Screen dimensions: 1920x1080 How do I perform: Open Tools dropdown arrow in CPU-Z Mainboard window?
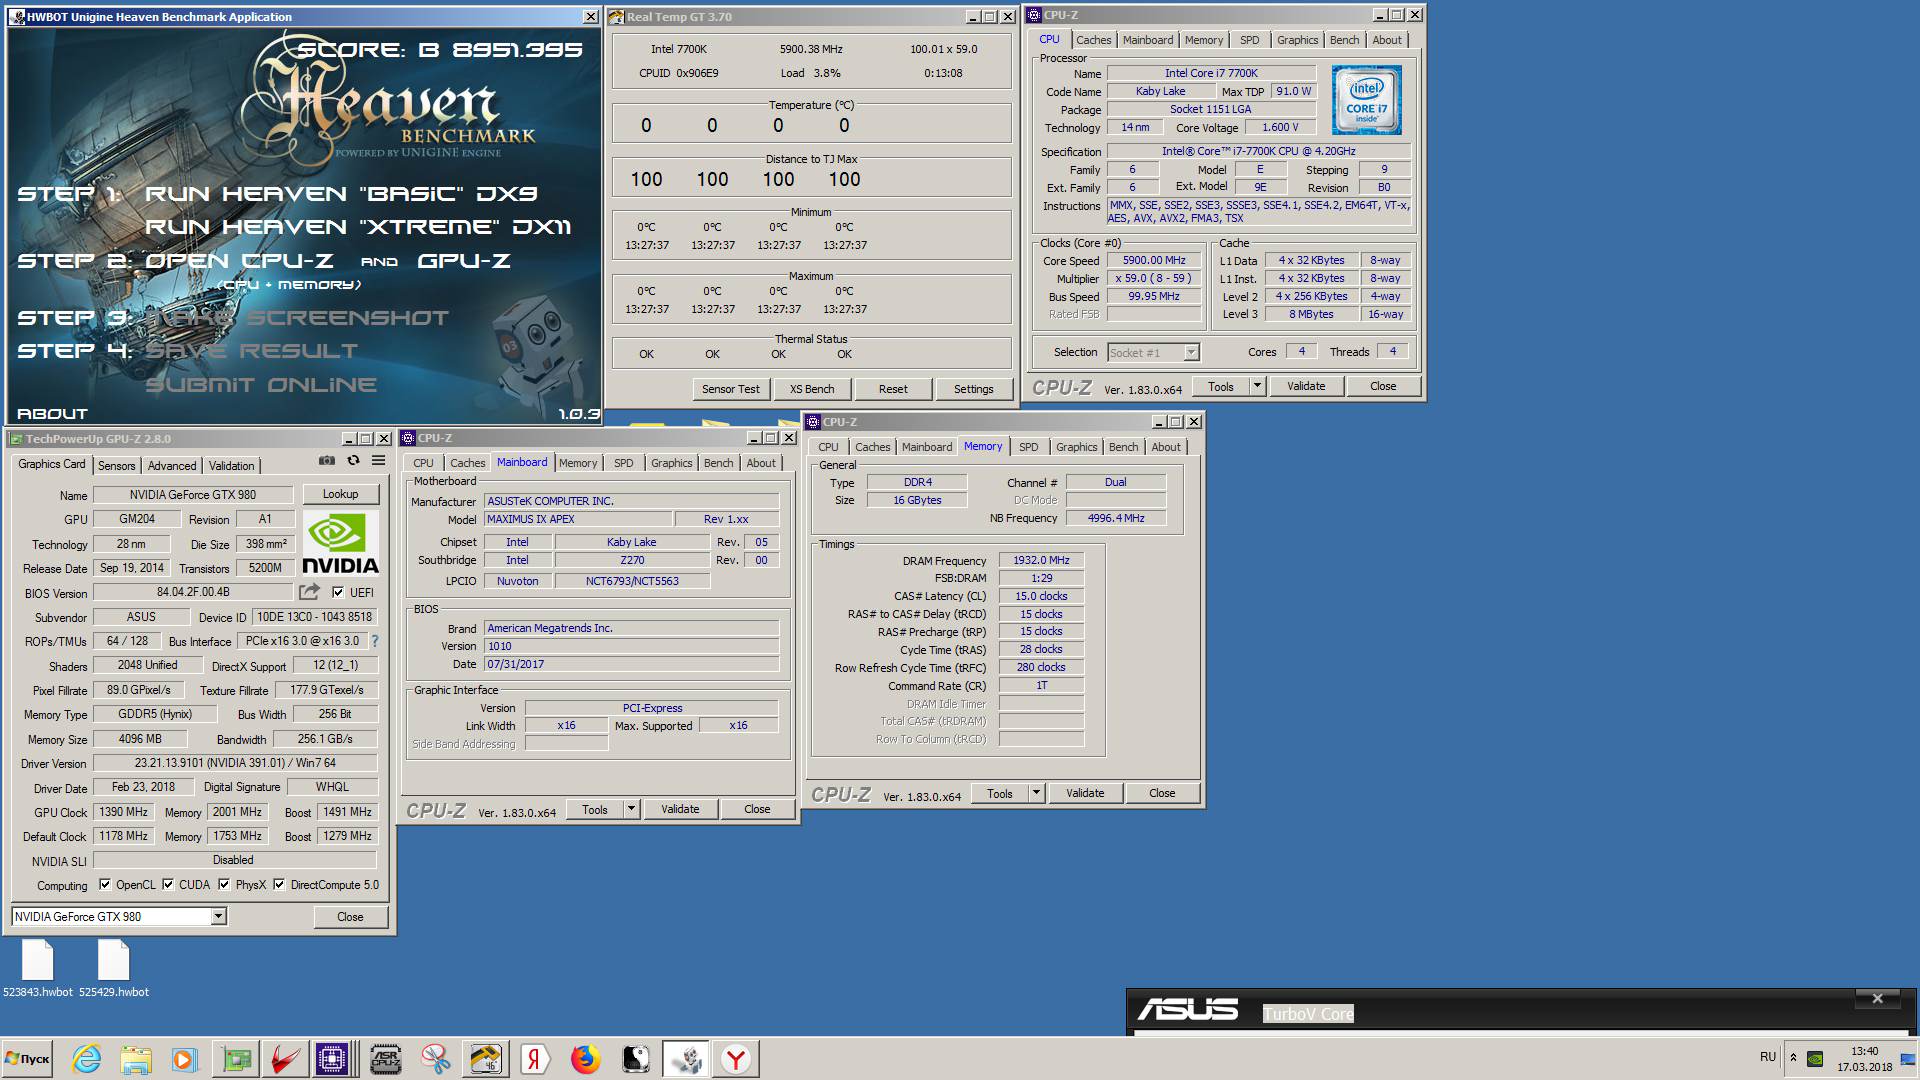click(x=631, y=809)
